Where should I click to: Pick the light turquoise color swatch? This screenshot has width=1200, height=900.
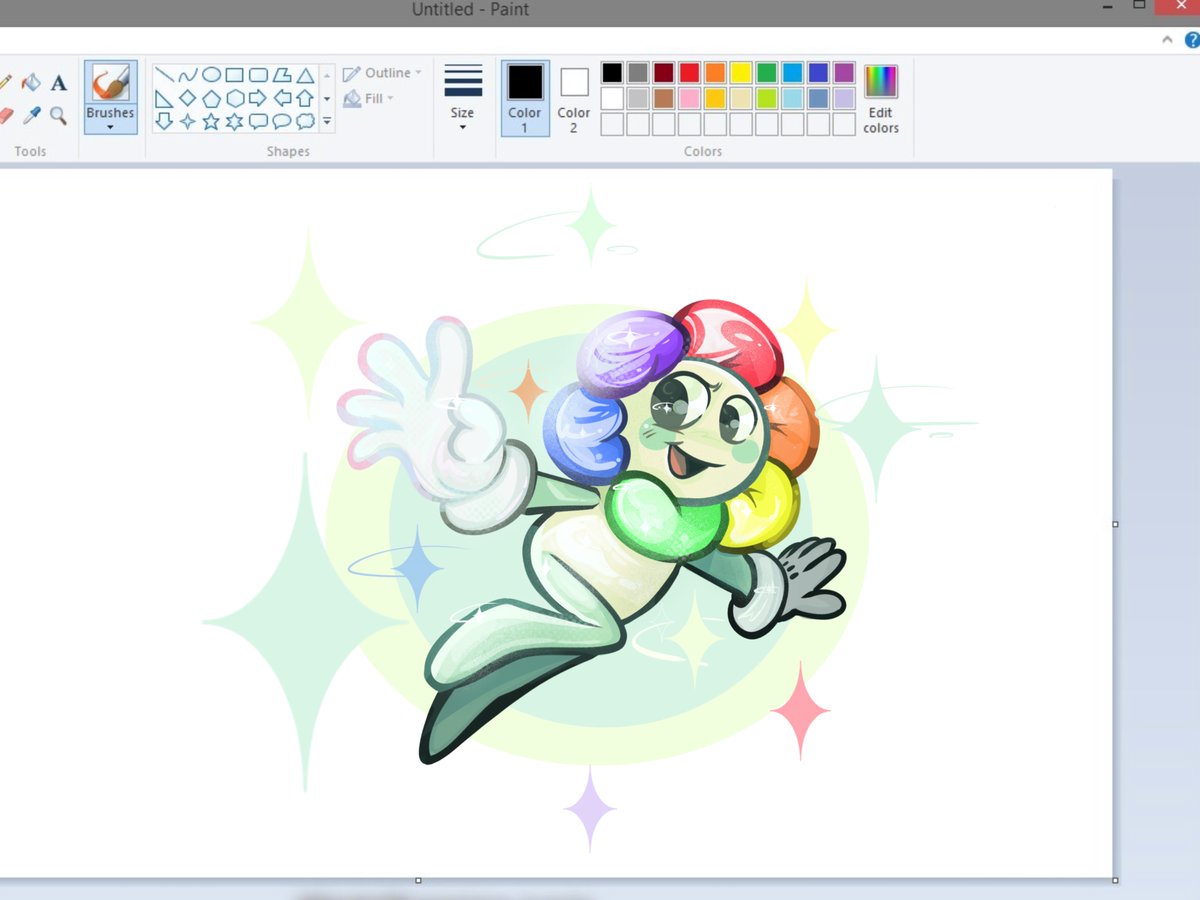tap(793, 98)
